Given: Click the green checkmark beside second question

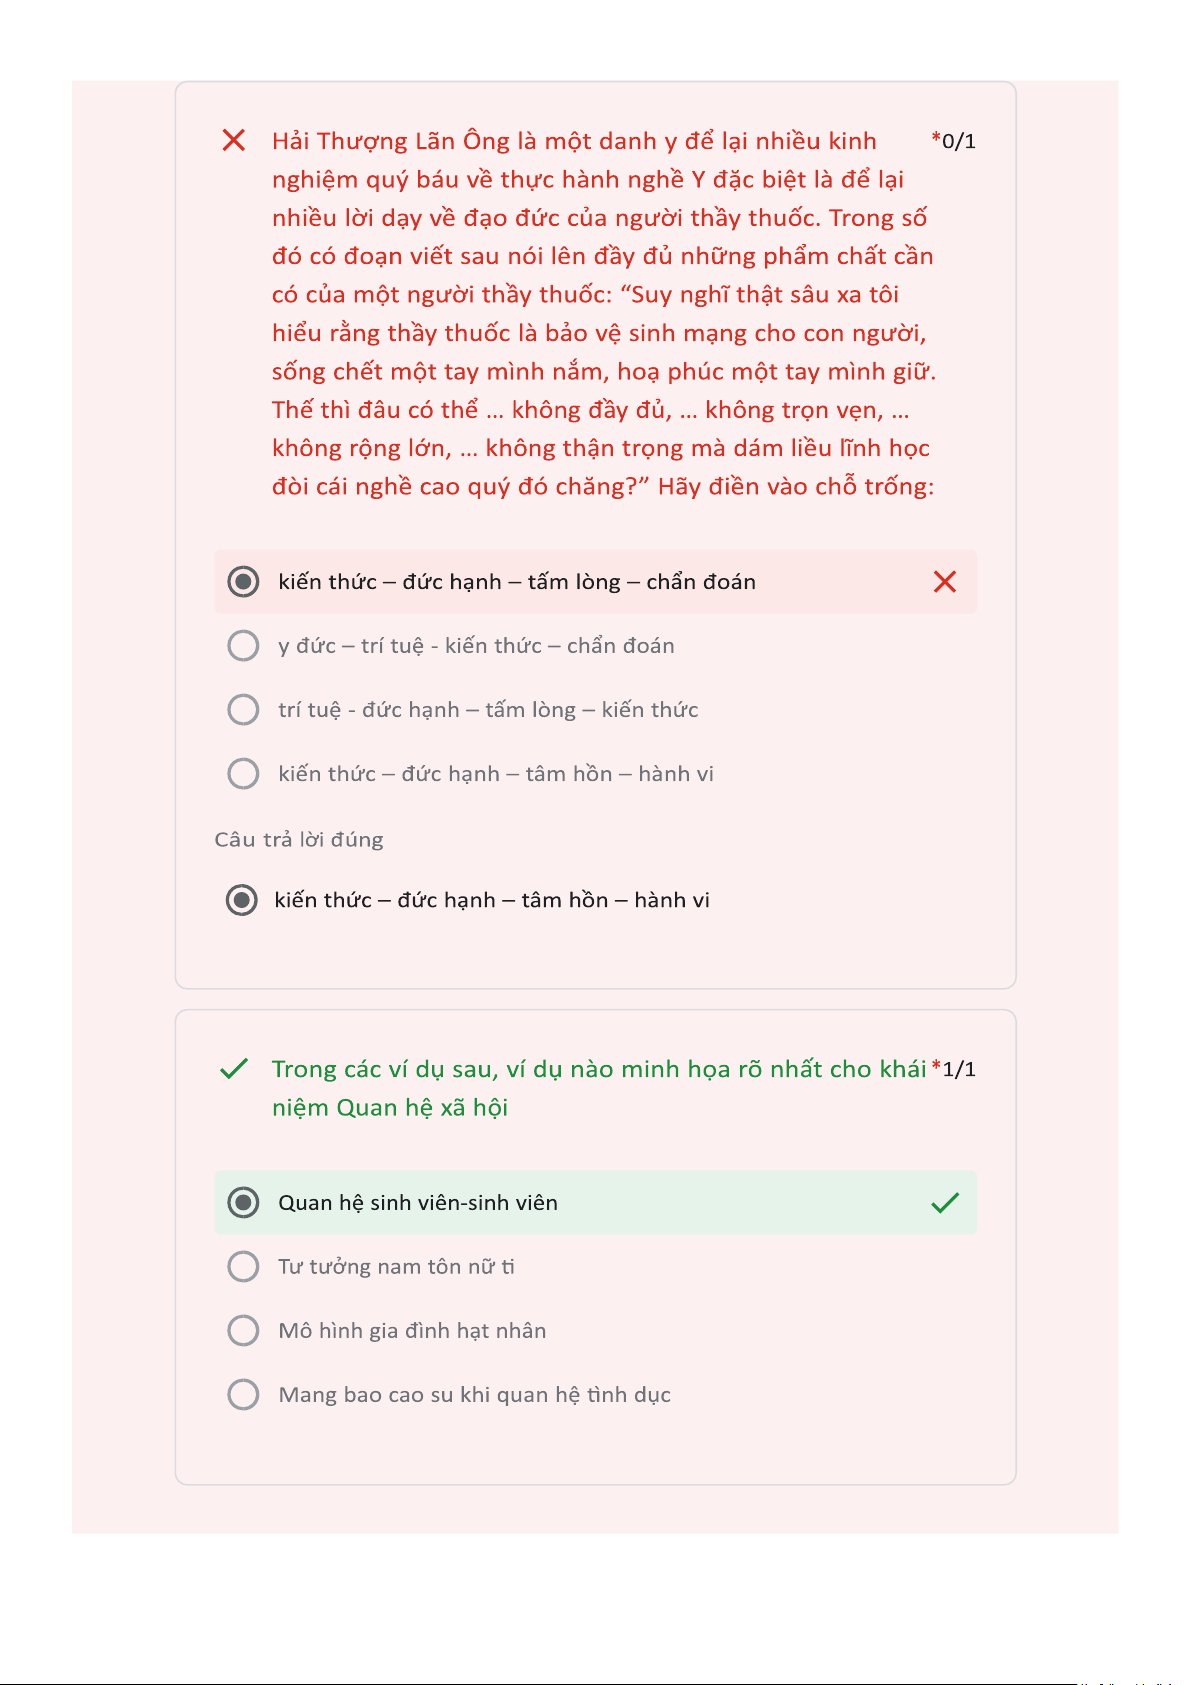Looking at the screenshot, I should pyautogui.click(x=233, y=1069).
